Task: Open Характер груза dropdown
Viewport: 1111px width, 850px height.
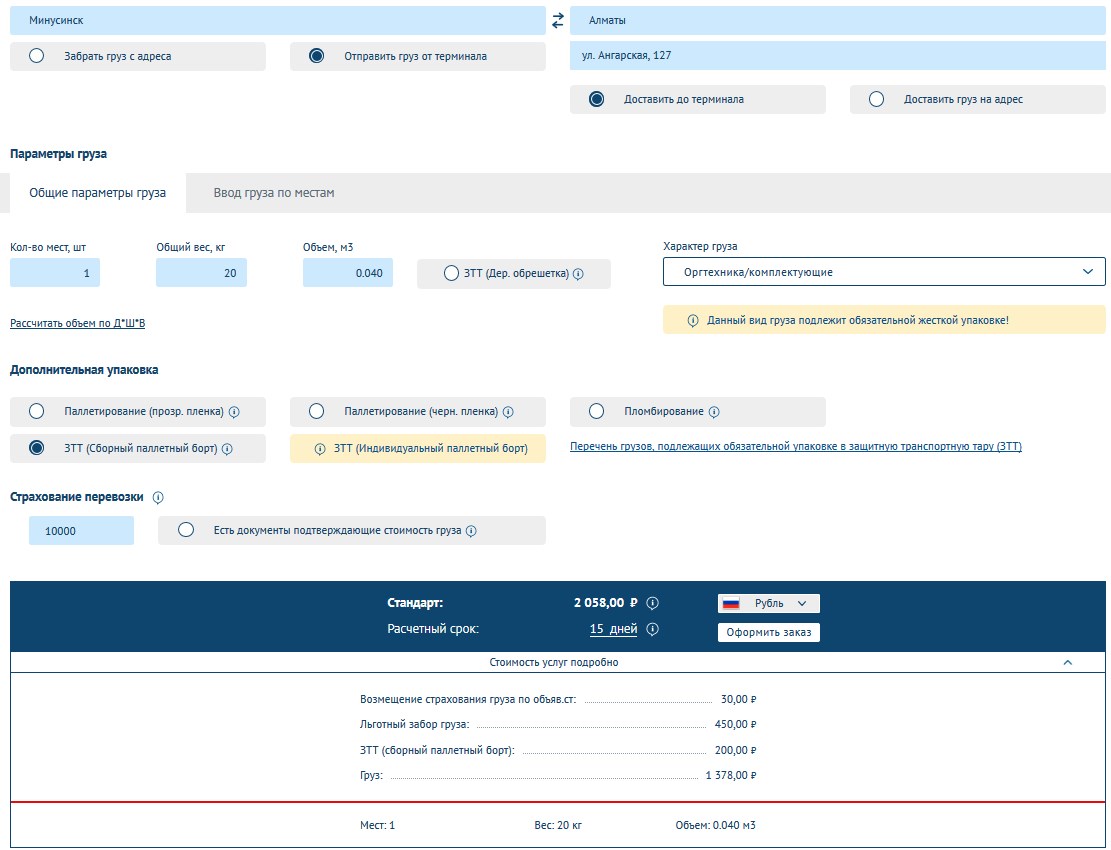Action: (884, 272)
